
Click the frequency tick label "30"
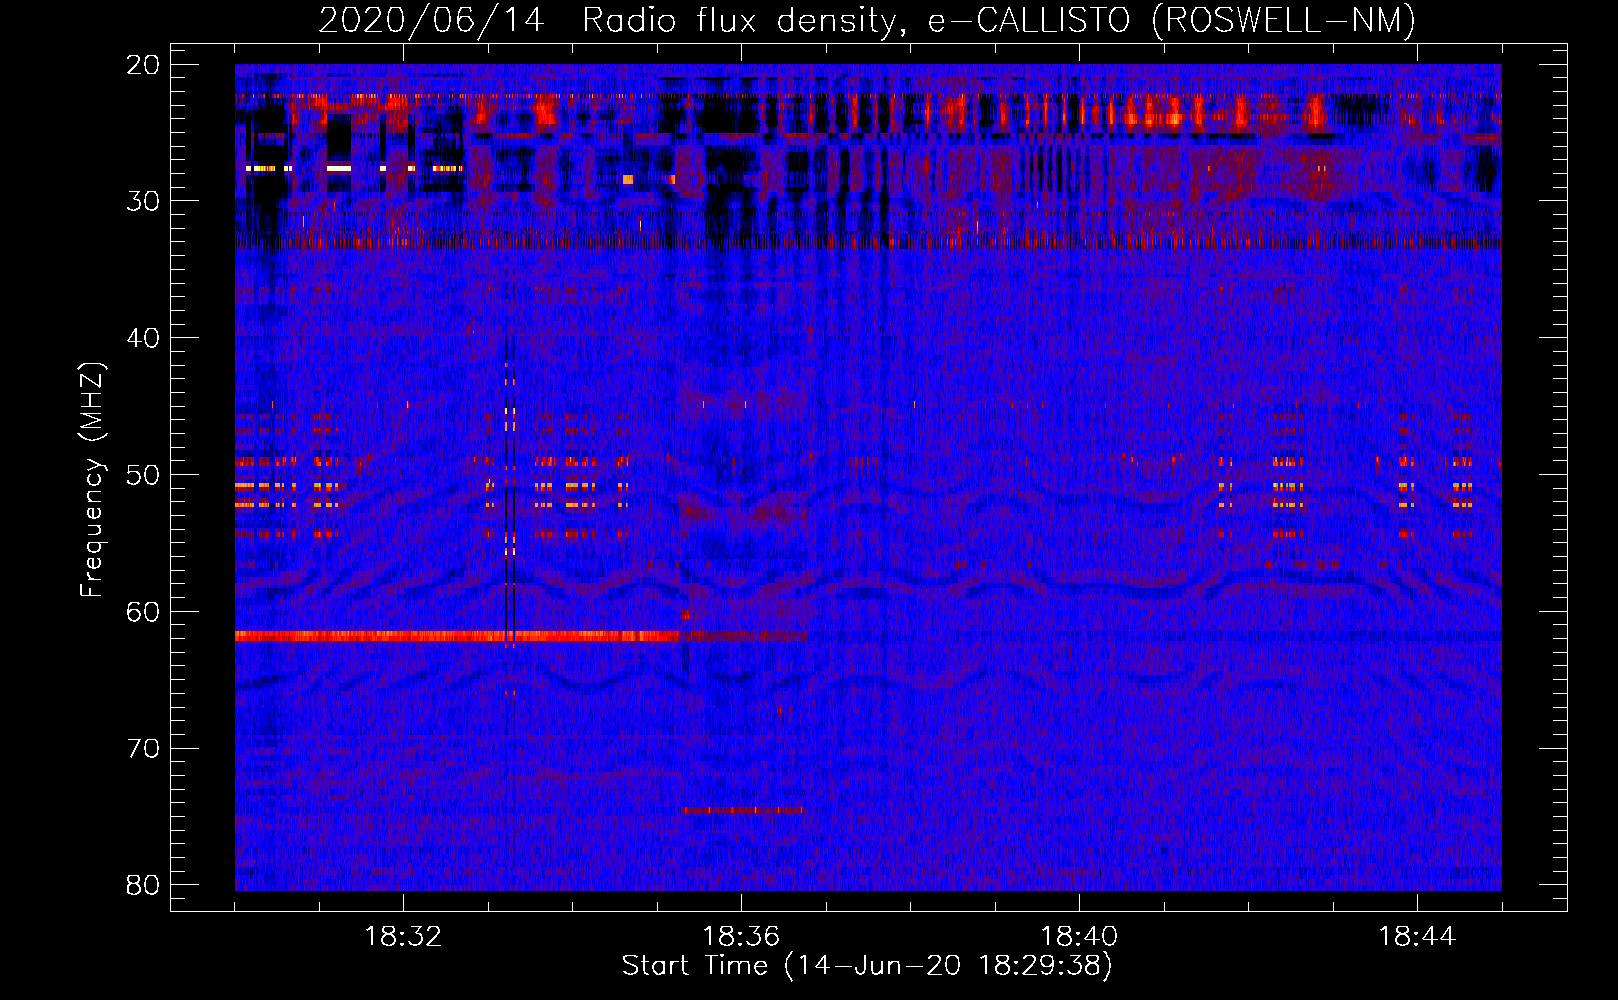tap(144, 201)
